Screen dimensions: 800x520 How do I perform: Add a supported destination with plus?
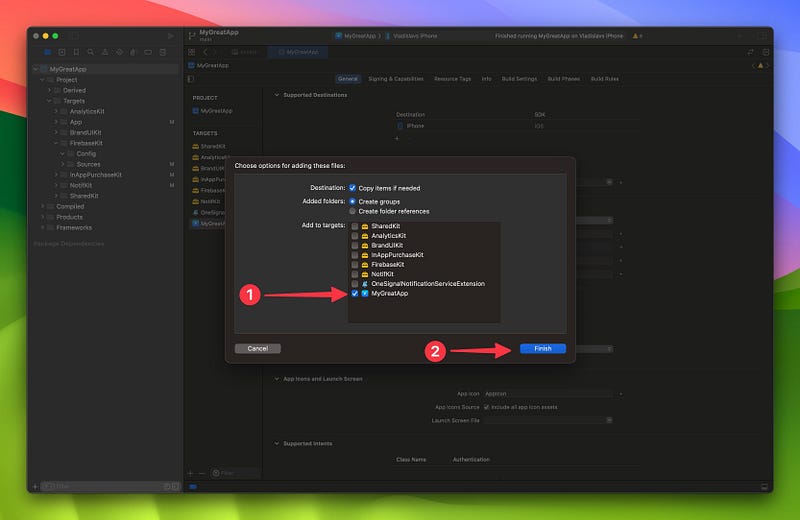coord(397,138)
